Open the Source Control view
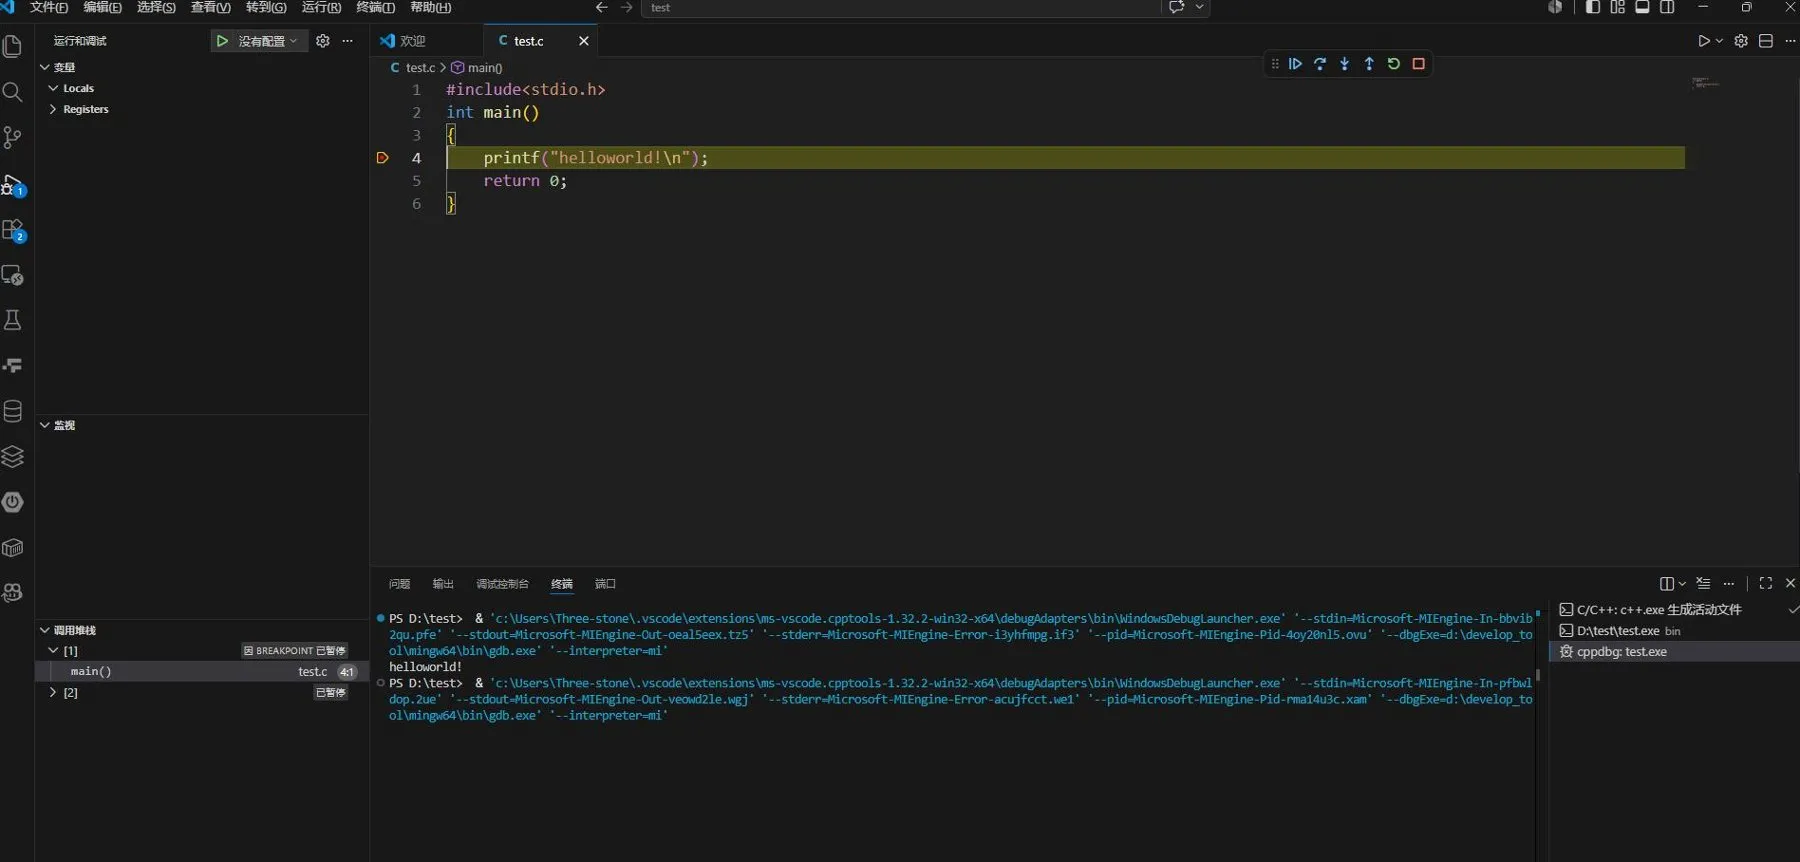Viewport: 1800px width, 862px height. click(x=13, y=137)
